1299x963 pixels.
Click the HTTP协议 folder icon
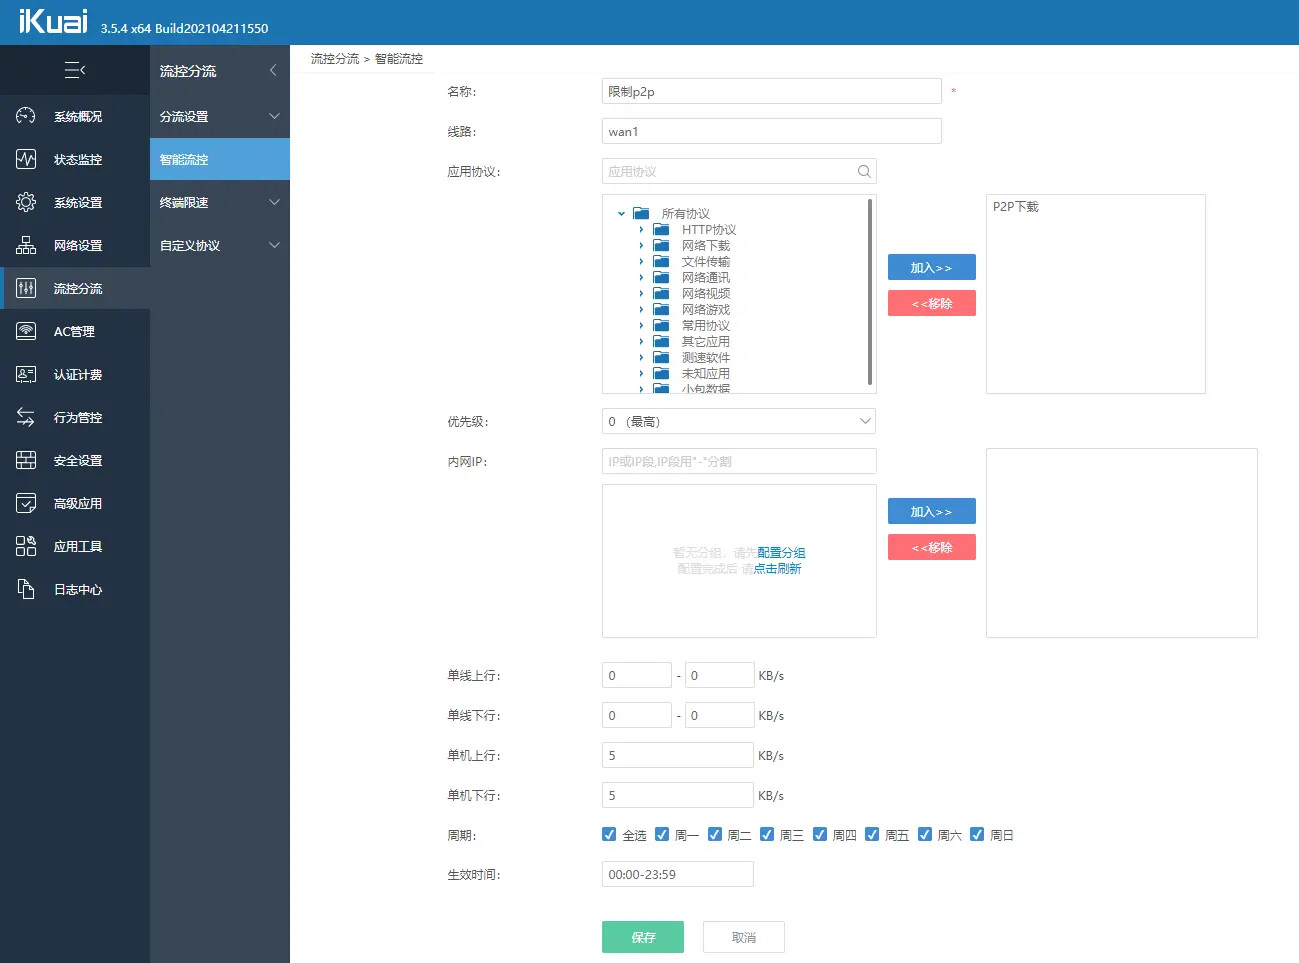(x=661, y=229)
